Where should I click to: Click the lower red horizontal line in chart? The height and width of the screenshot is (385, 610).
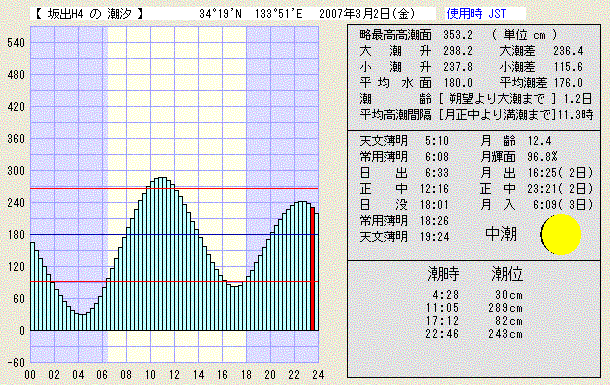[x=174, y=282]
